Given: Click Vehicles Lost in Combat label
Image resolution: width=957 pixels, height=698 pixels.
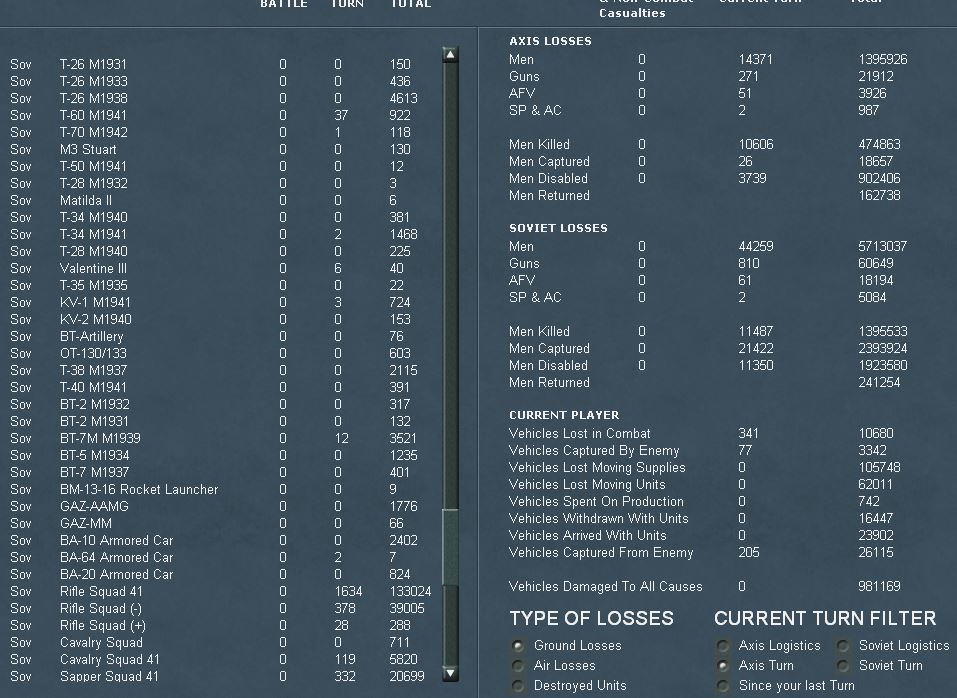Looking at the screenshot, I should [x=579, y=434].
